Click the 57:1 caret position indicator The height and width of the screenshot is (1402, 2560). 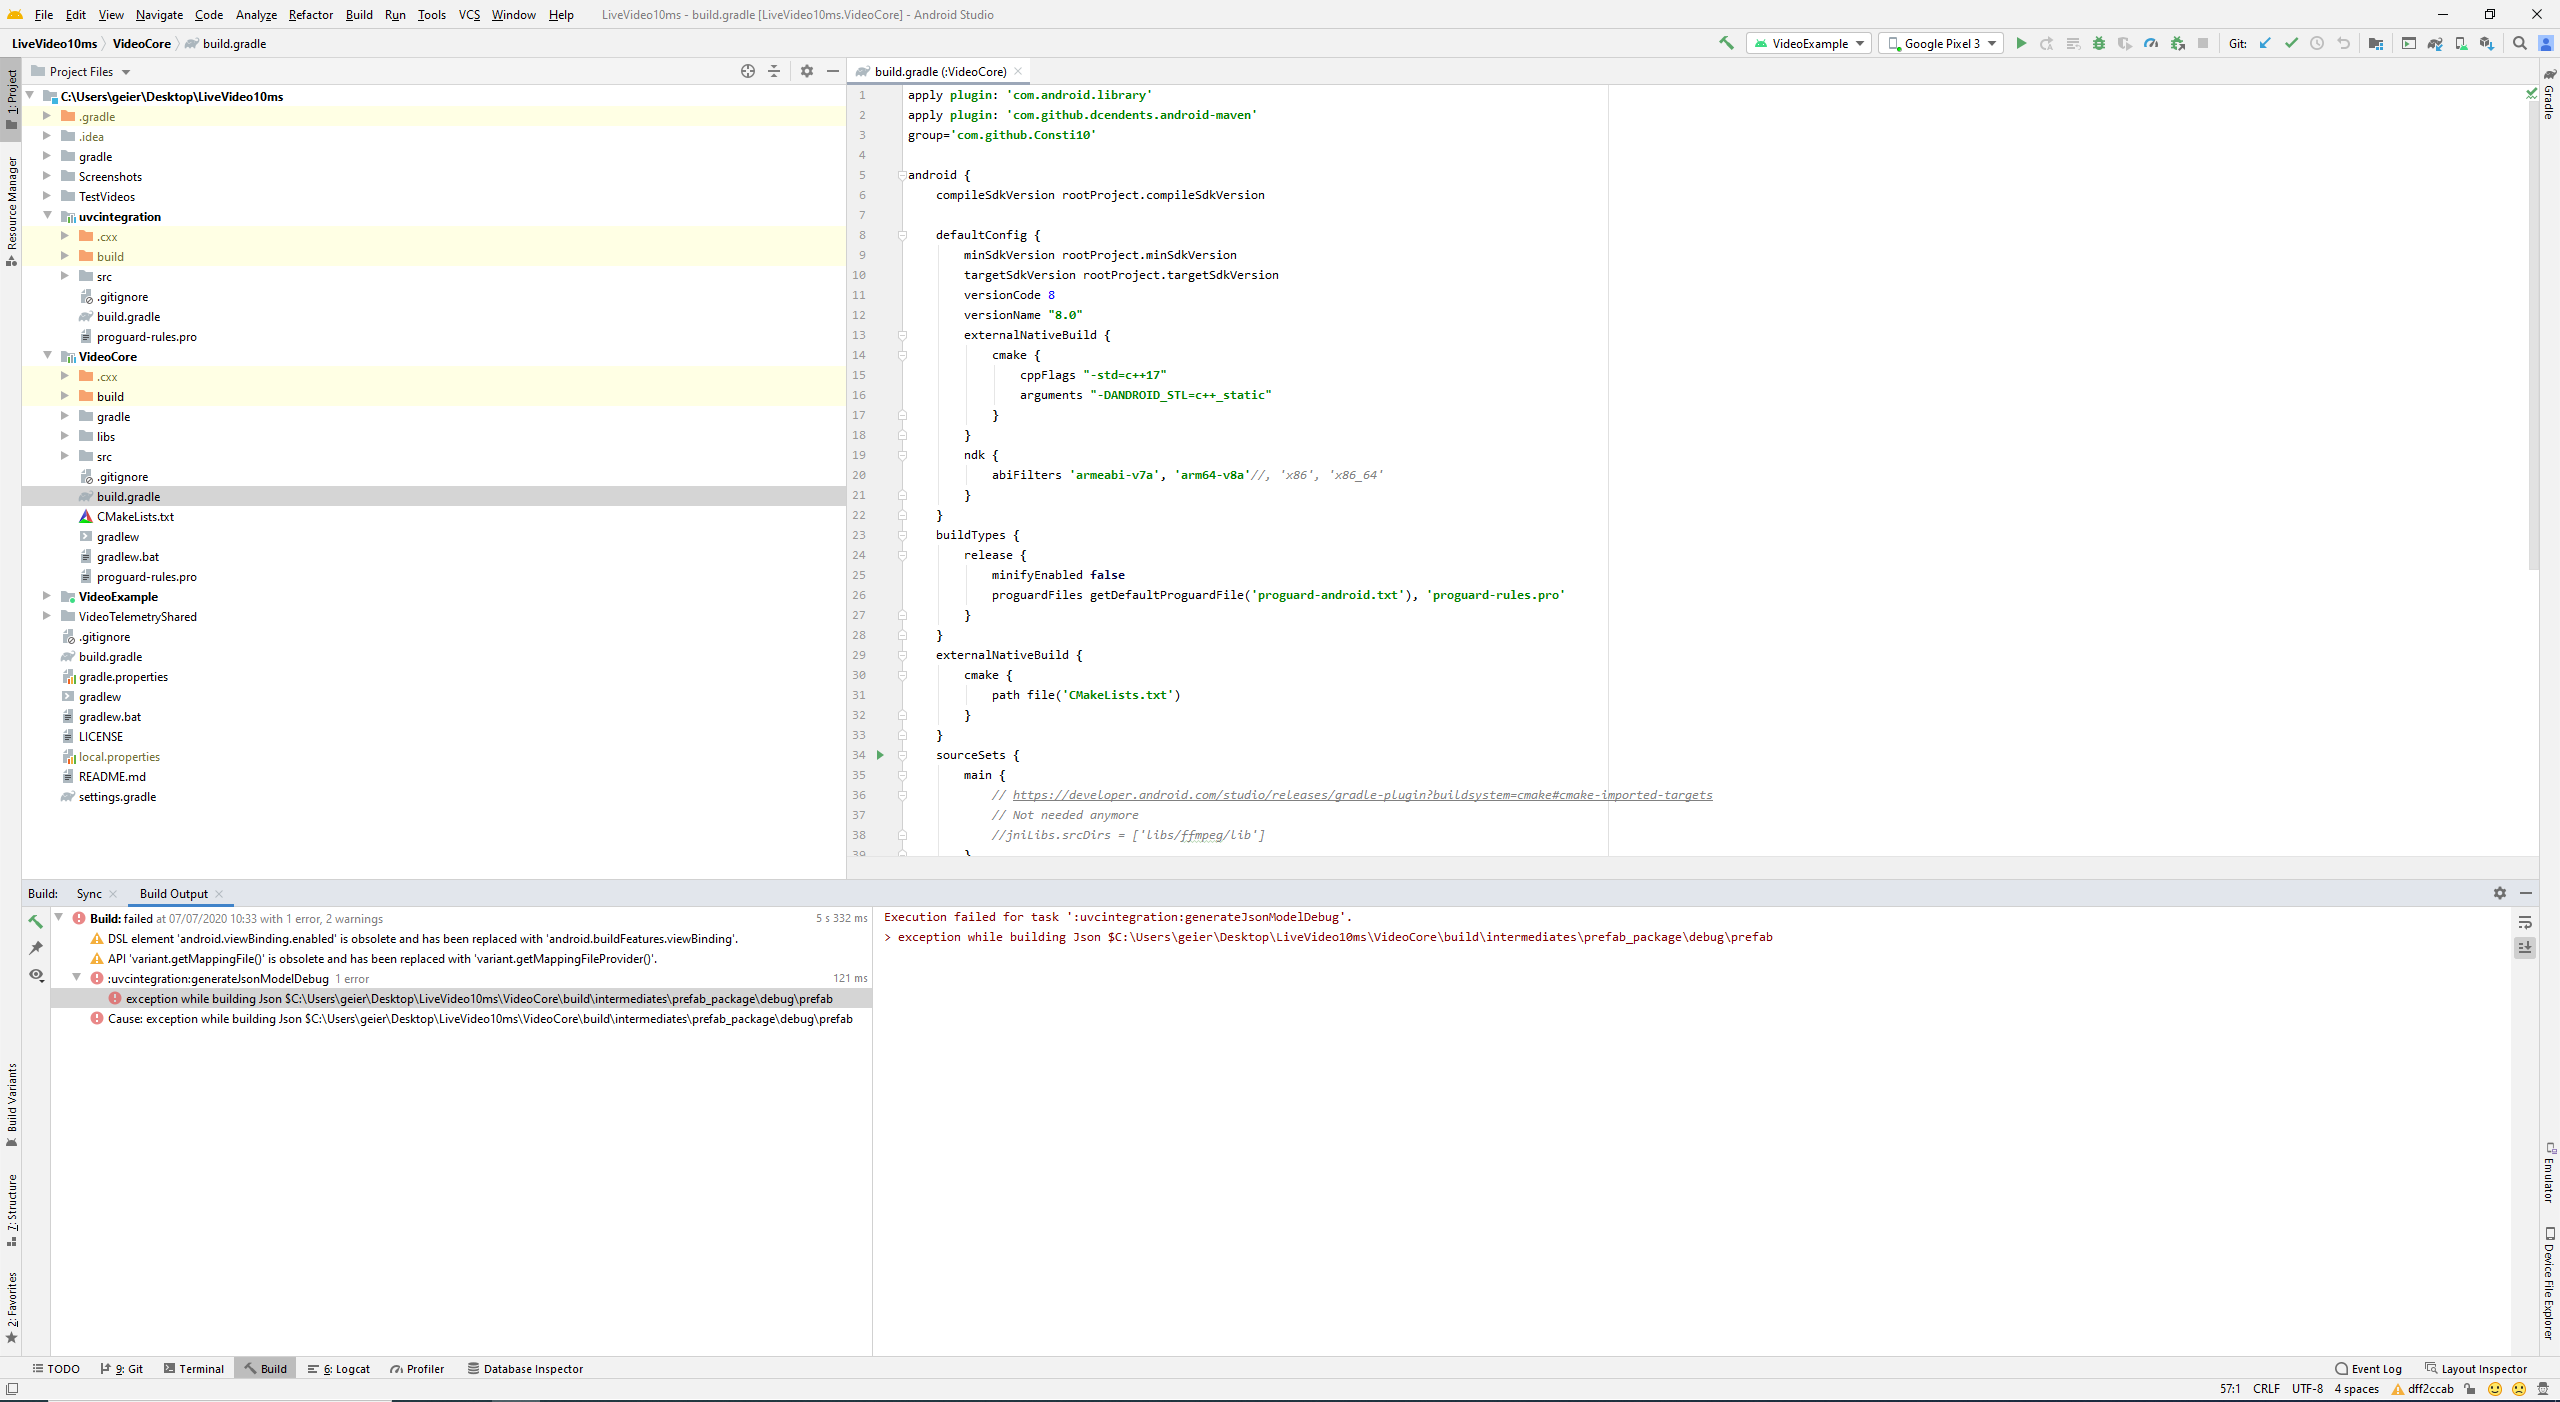2231,1389
